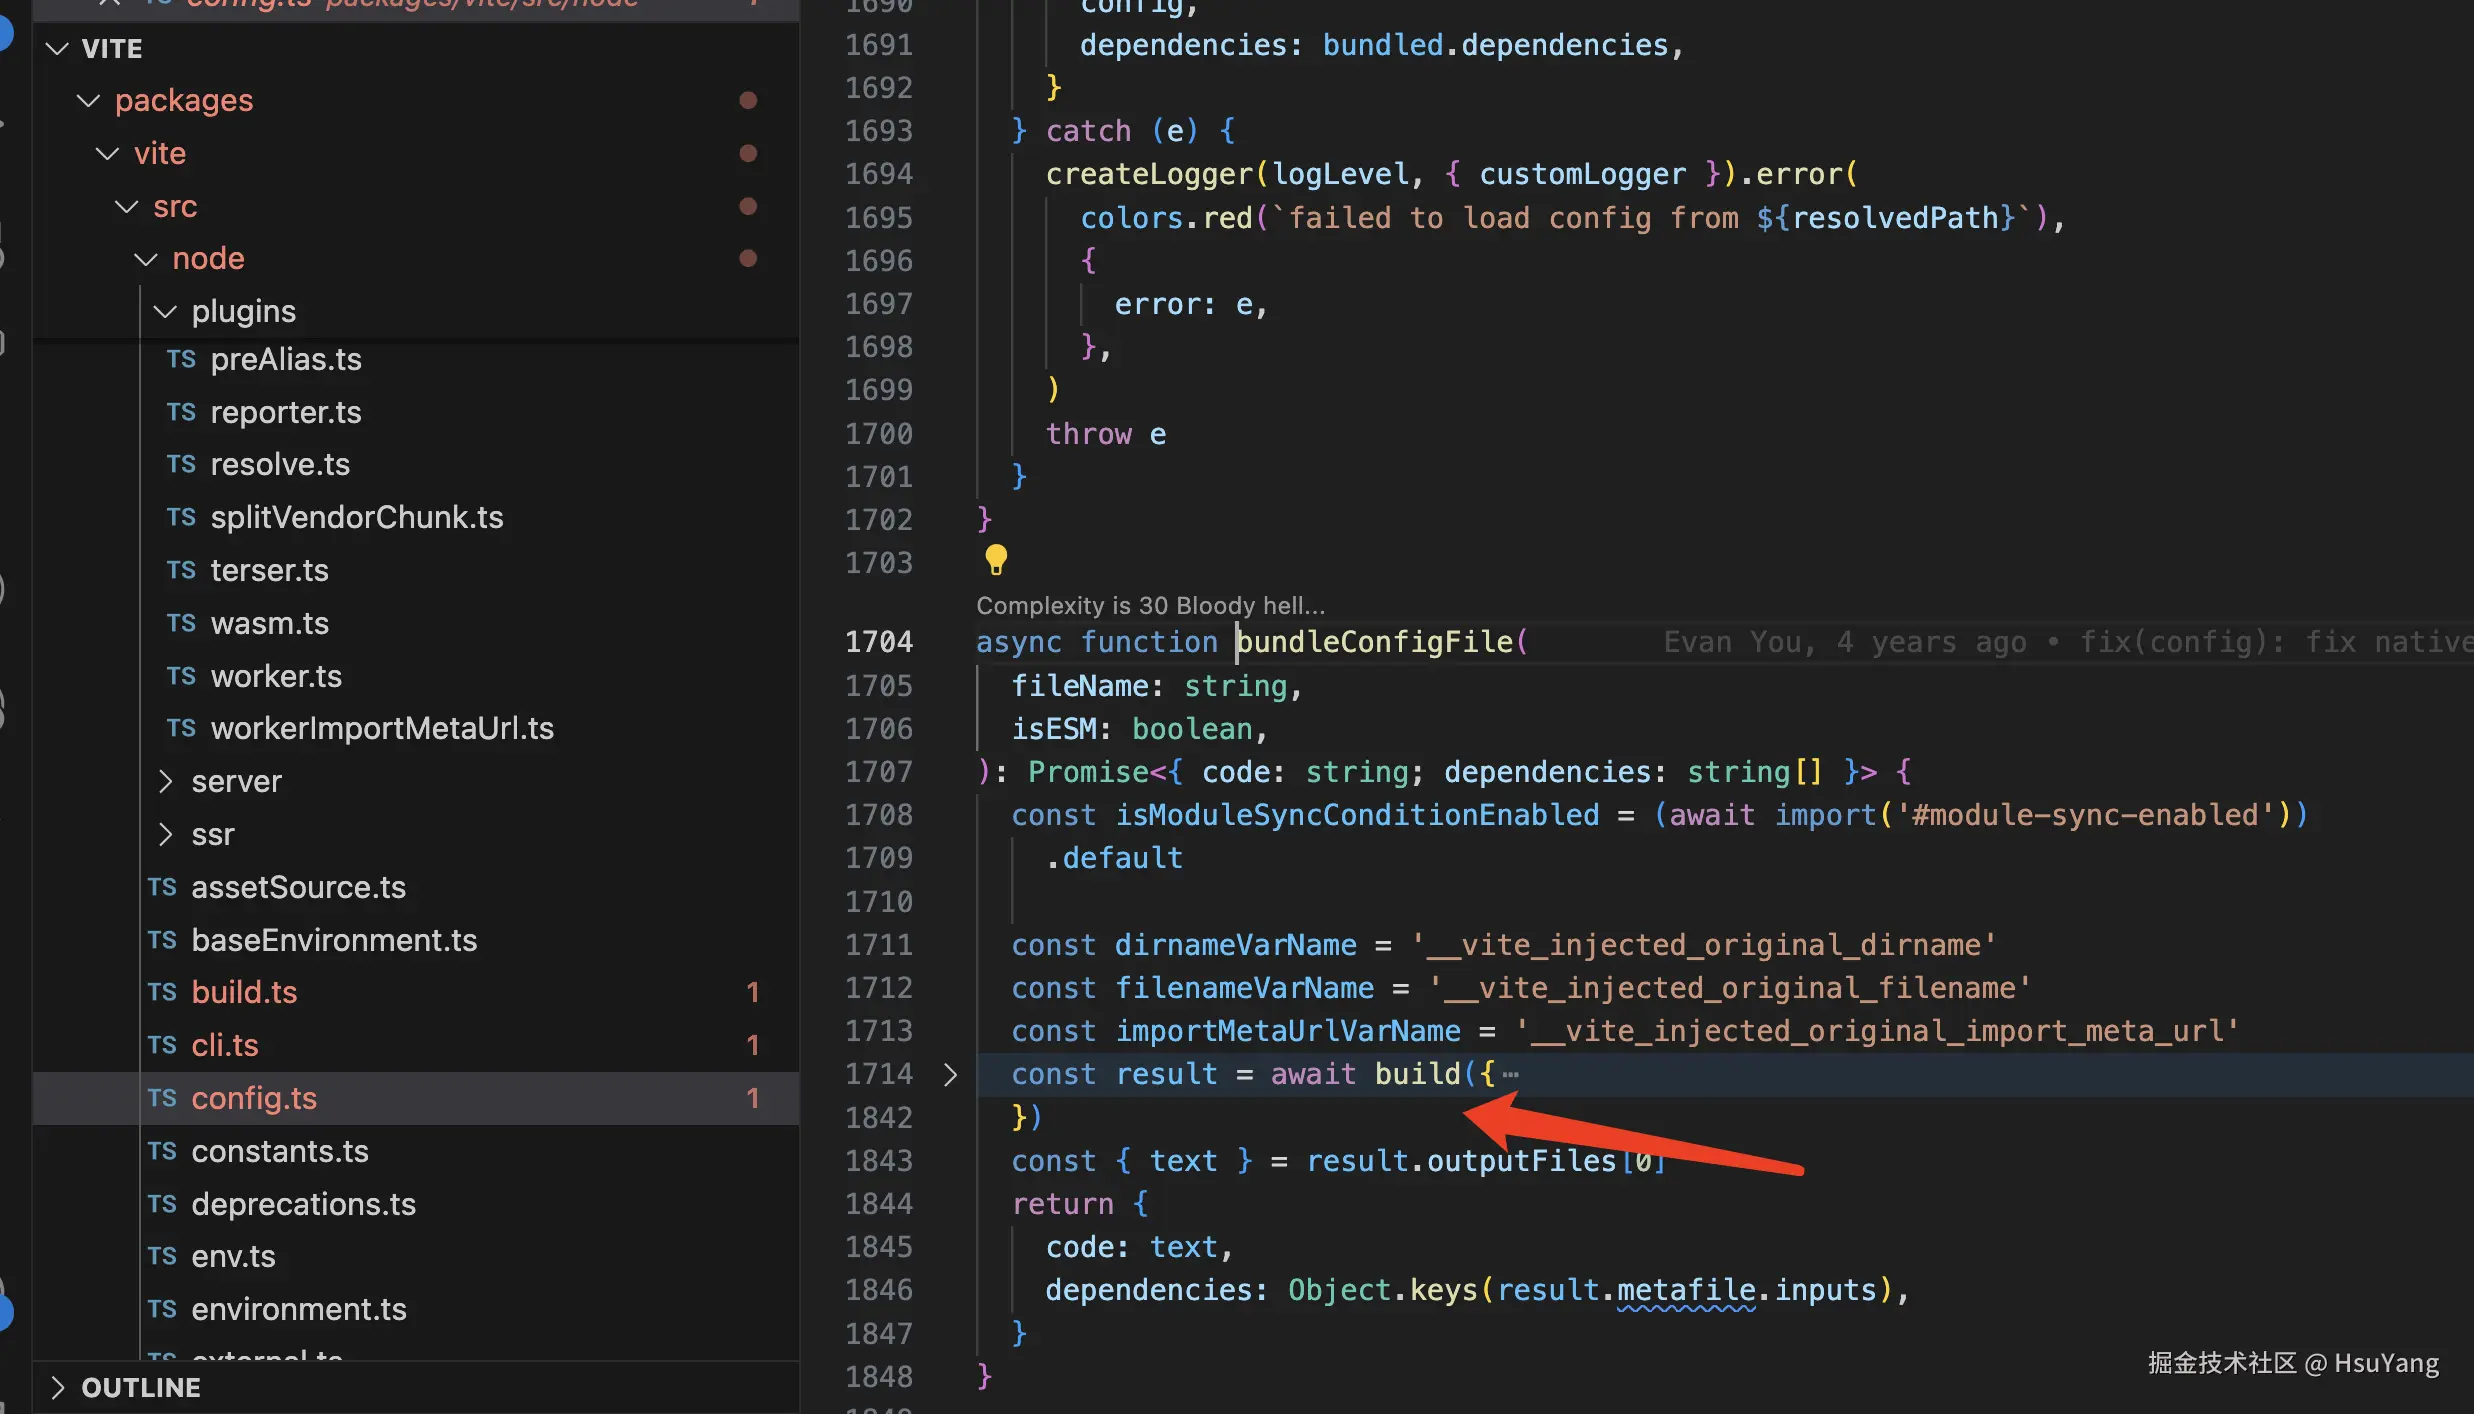
Task: Click the yellow lightbulb quick-fix icon
Action: (x=996, y=560)
